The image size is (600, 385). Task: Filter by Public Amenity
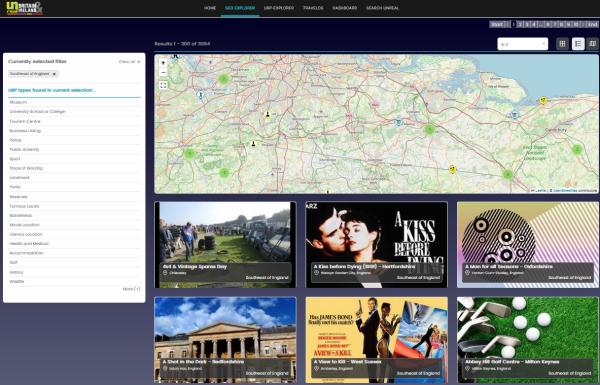(x=74, y=150)
